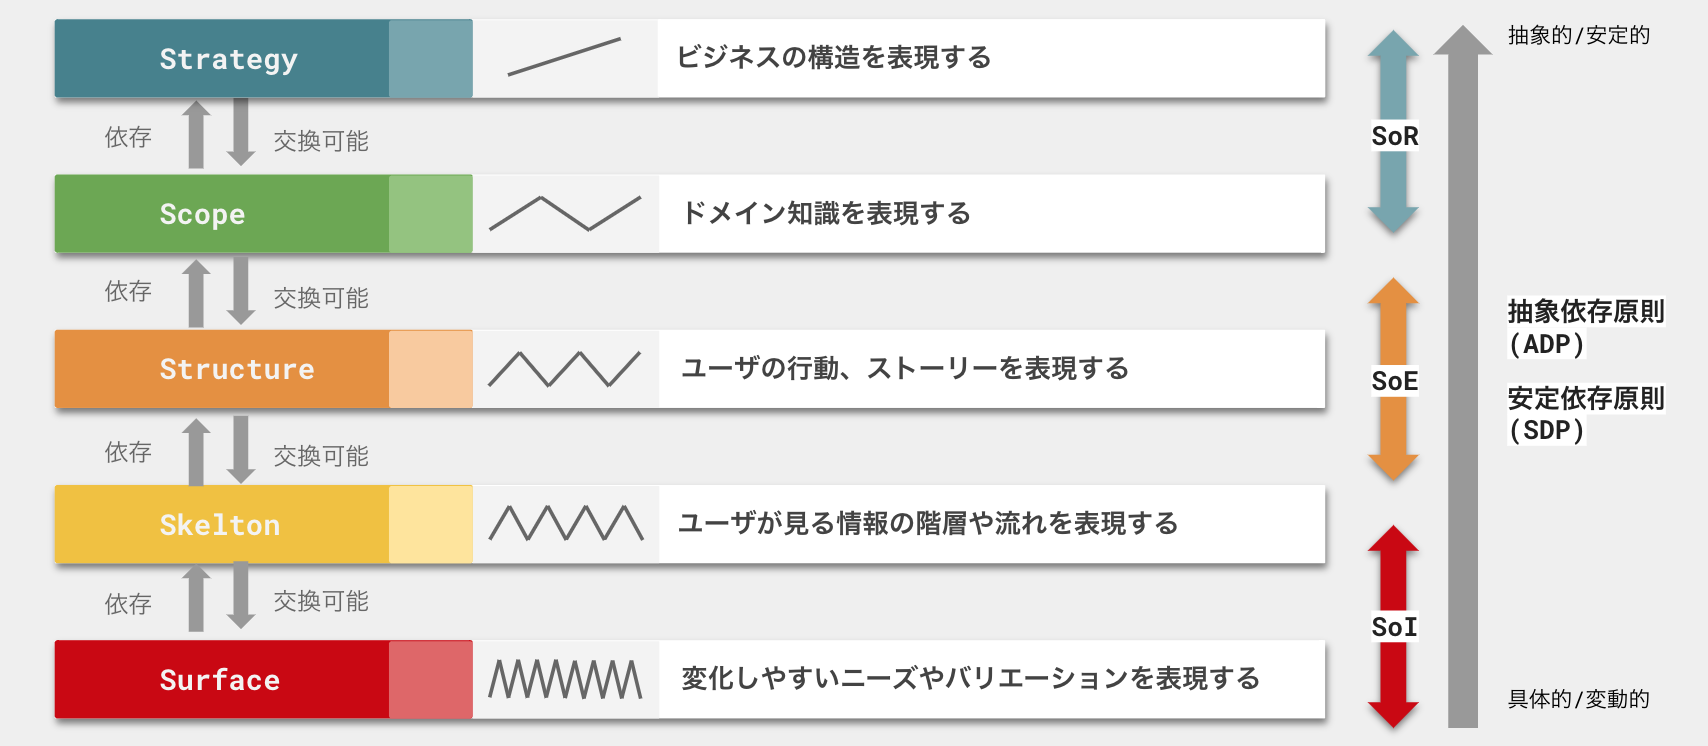This screenshot has height=746, width=1708.
Task: Click the dense wave icon beside Surface
Action: [x=565, y=679]
